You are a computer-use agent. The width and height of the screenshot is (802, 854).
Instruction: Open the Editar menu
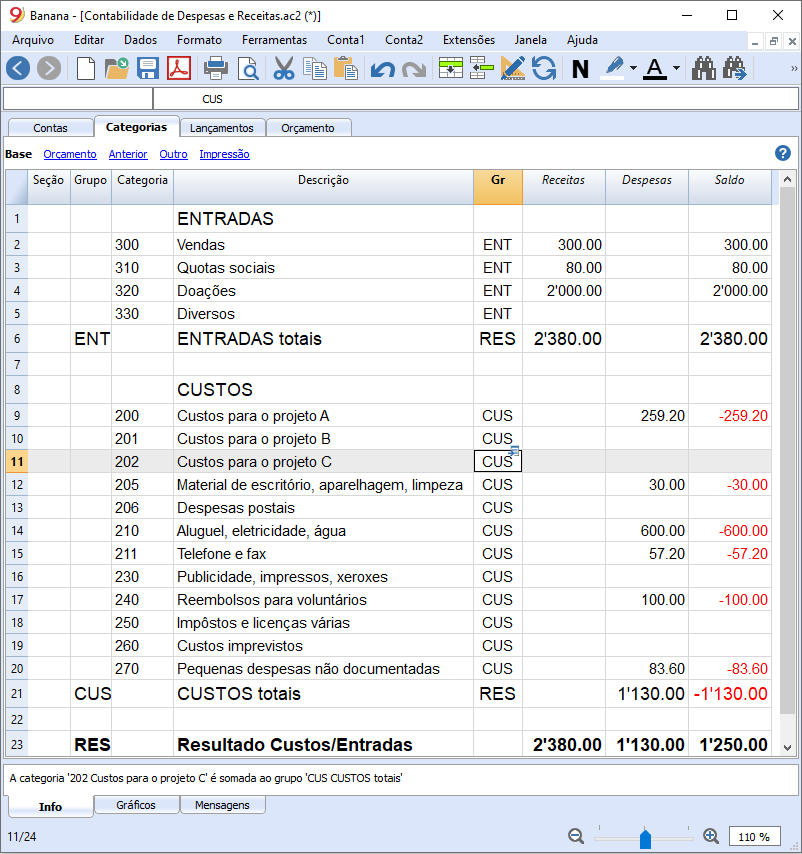(x=89, y=40)
